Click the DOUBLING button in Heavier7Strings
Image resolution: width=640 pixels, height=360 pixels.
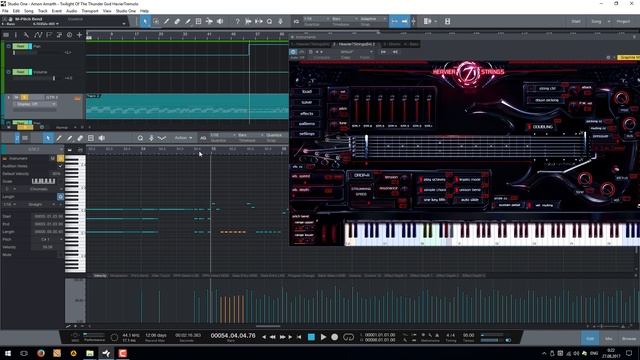coord(542,127)
